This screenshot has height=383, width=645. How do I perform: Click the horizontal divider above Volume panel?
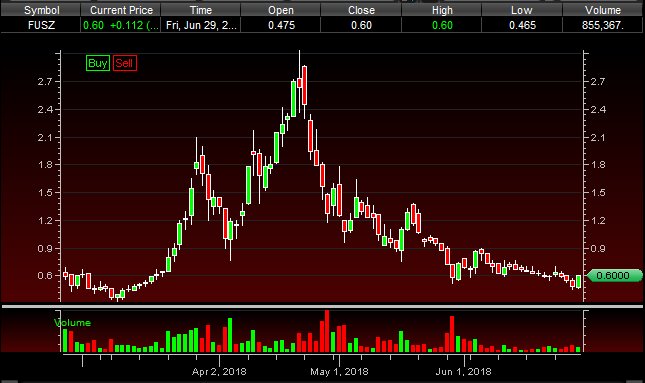click(322, 306)
